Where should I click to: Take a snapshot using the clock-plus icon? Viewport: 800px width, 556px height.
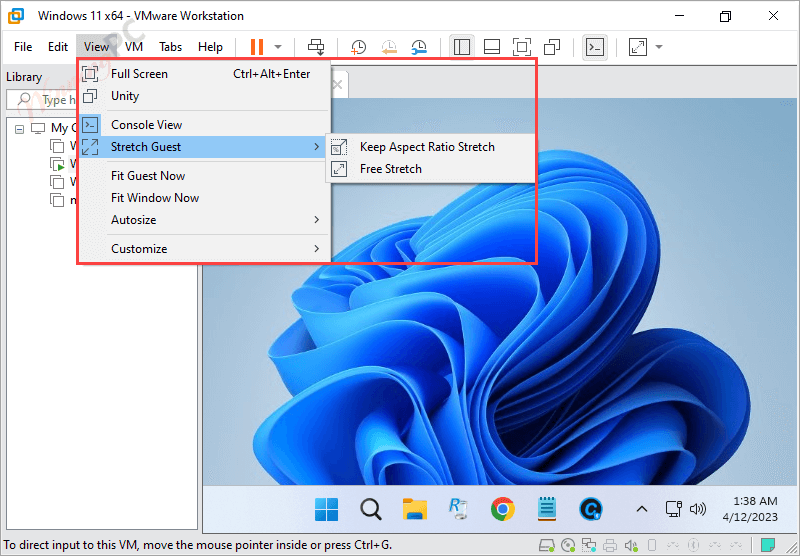(x=358, y=47)
